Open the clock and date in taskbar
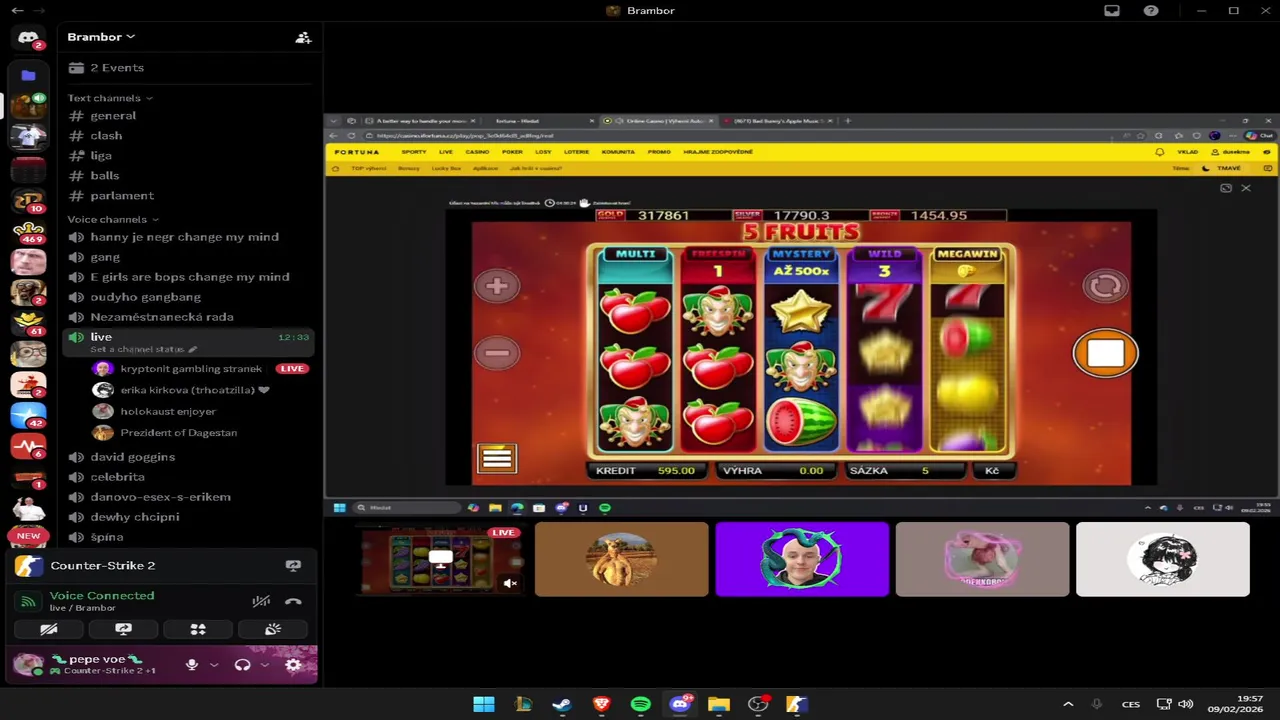 (1235, 704)
